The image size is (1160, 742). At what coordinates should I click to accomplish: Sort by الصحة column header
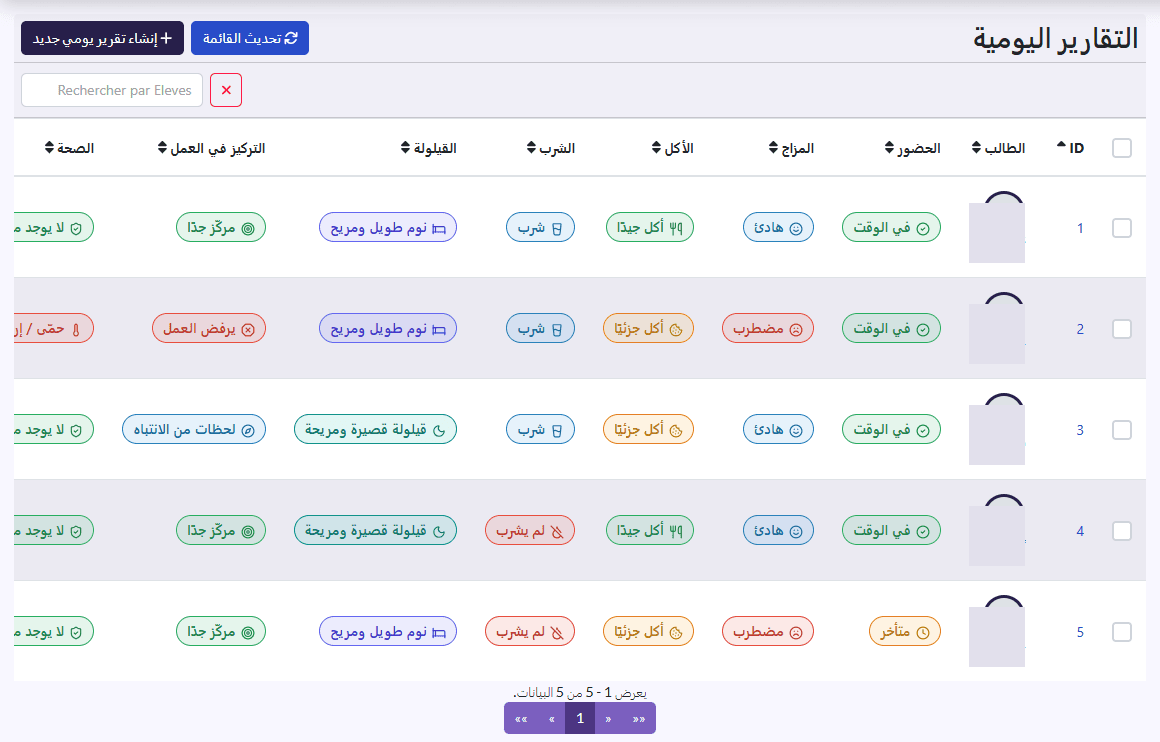pyautogui.click(x=69, y=148)
